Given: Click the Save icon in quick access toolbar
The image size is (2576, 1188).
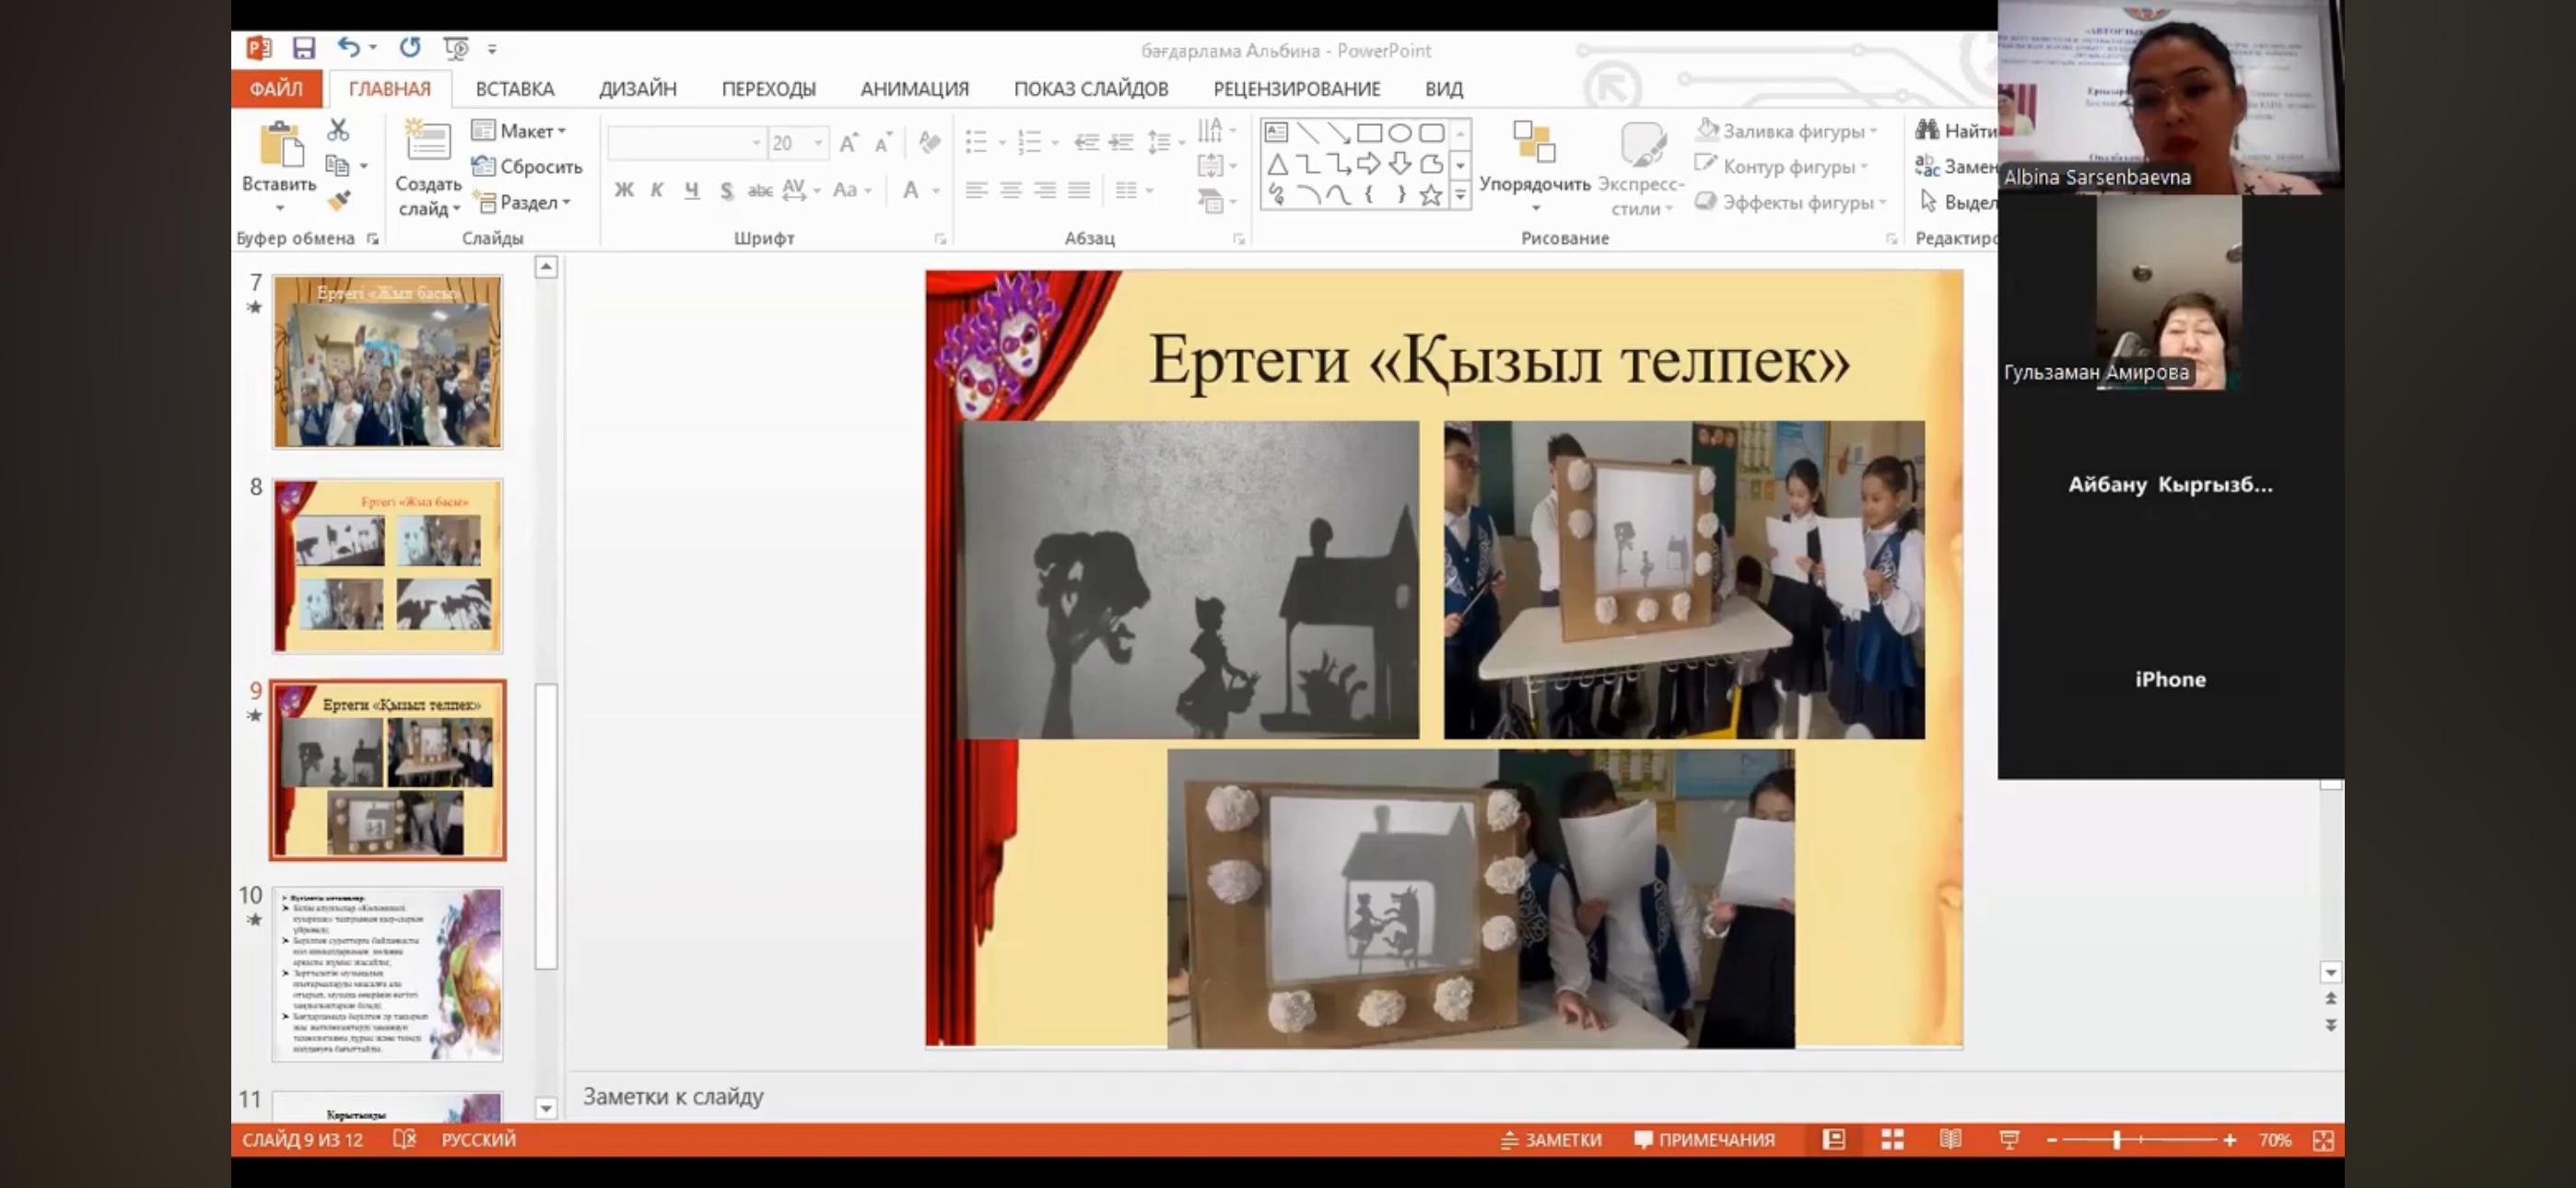Looking at the screenshot, I should coord(304,48).
